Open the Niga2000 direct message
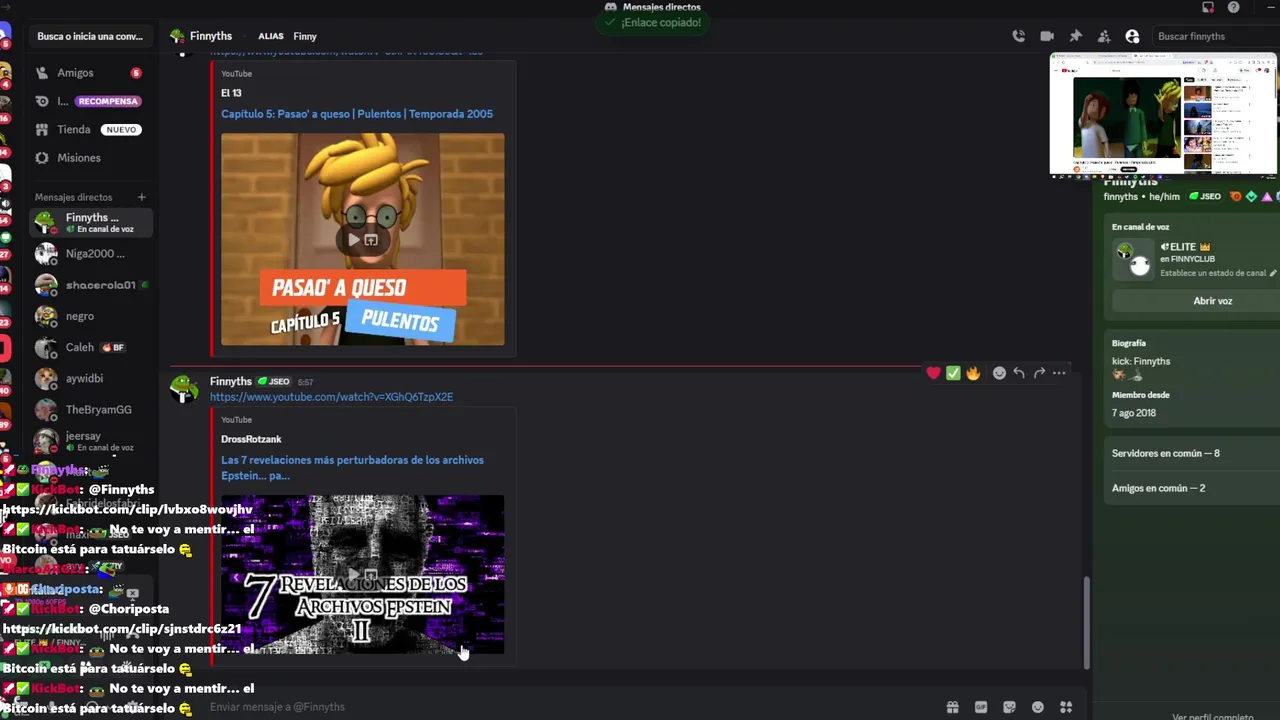The height and width of the screenshot is (720, 1280). [x=90, y=254]
